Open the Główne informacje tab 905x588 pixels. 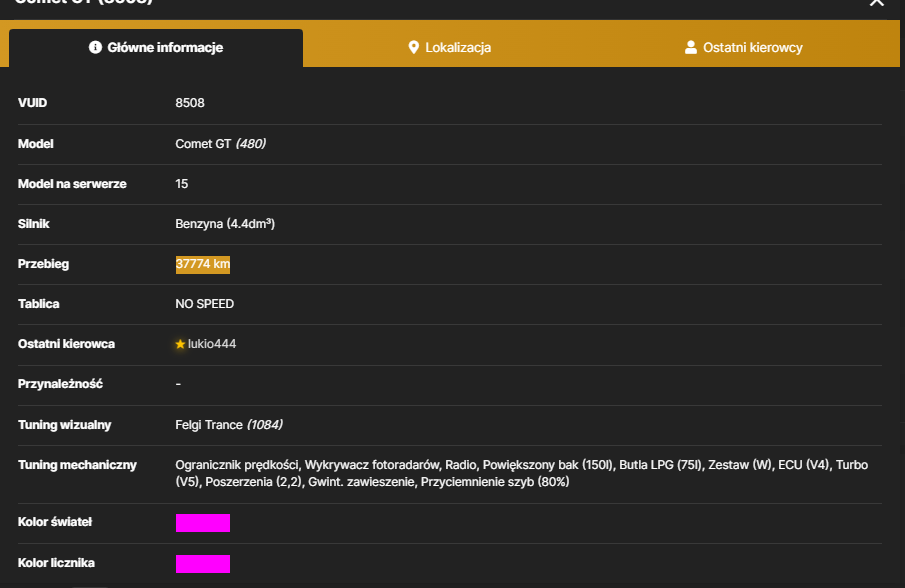156,47
